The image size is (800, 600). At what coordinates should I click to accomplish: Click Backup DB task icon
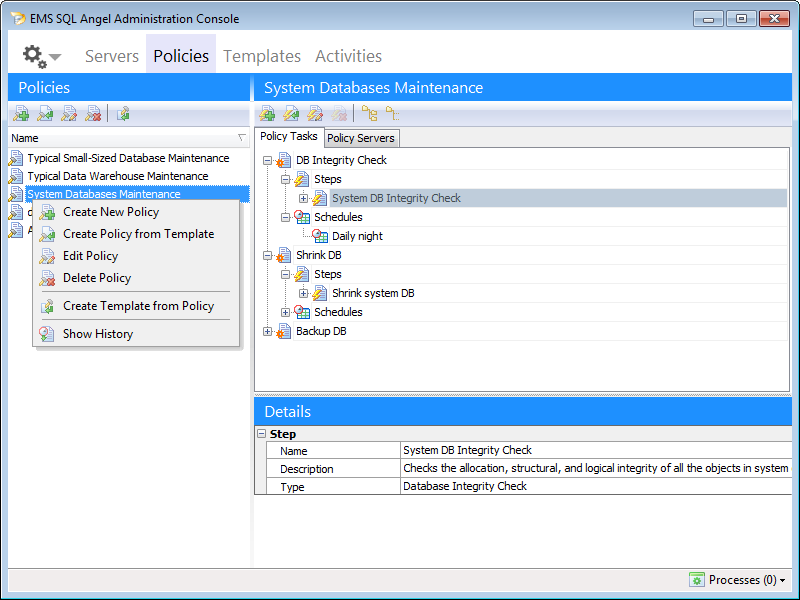tap(283, 331)
